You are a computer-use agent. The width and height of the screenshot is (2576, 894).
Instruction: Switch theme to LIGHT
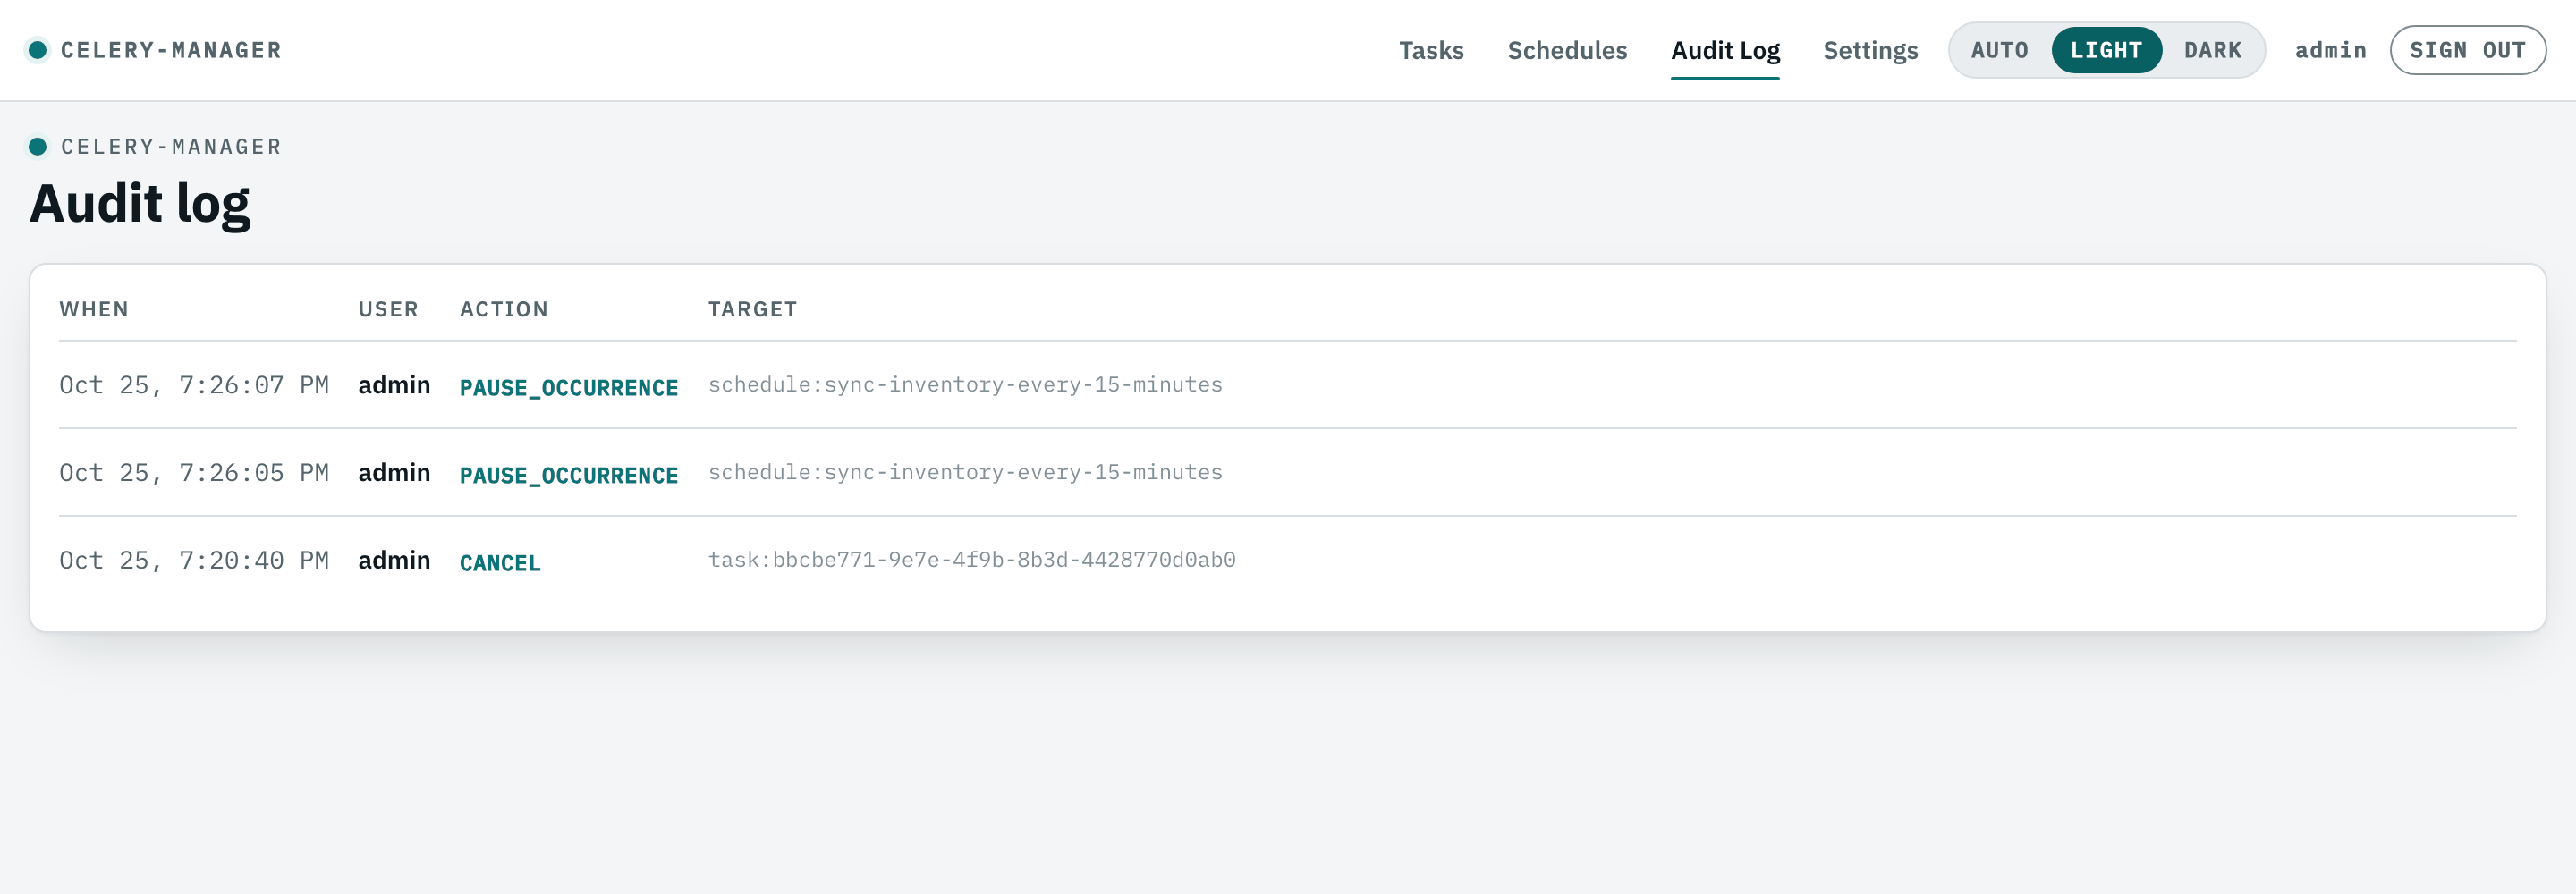tap(2106, 50)
